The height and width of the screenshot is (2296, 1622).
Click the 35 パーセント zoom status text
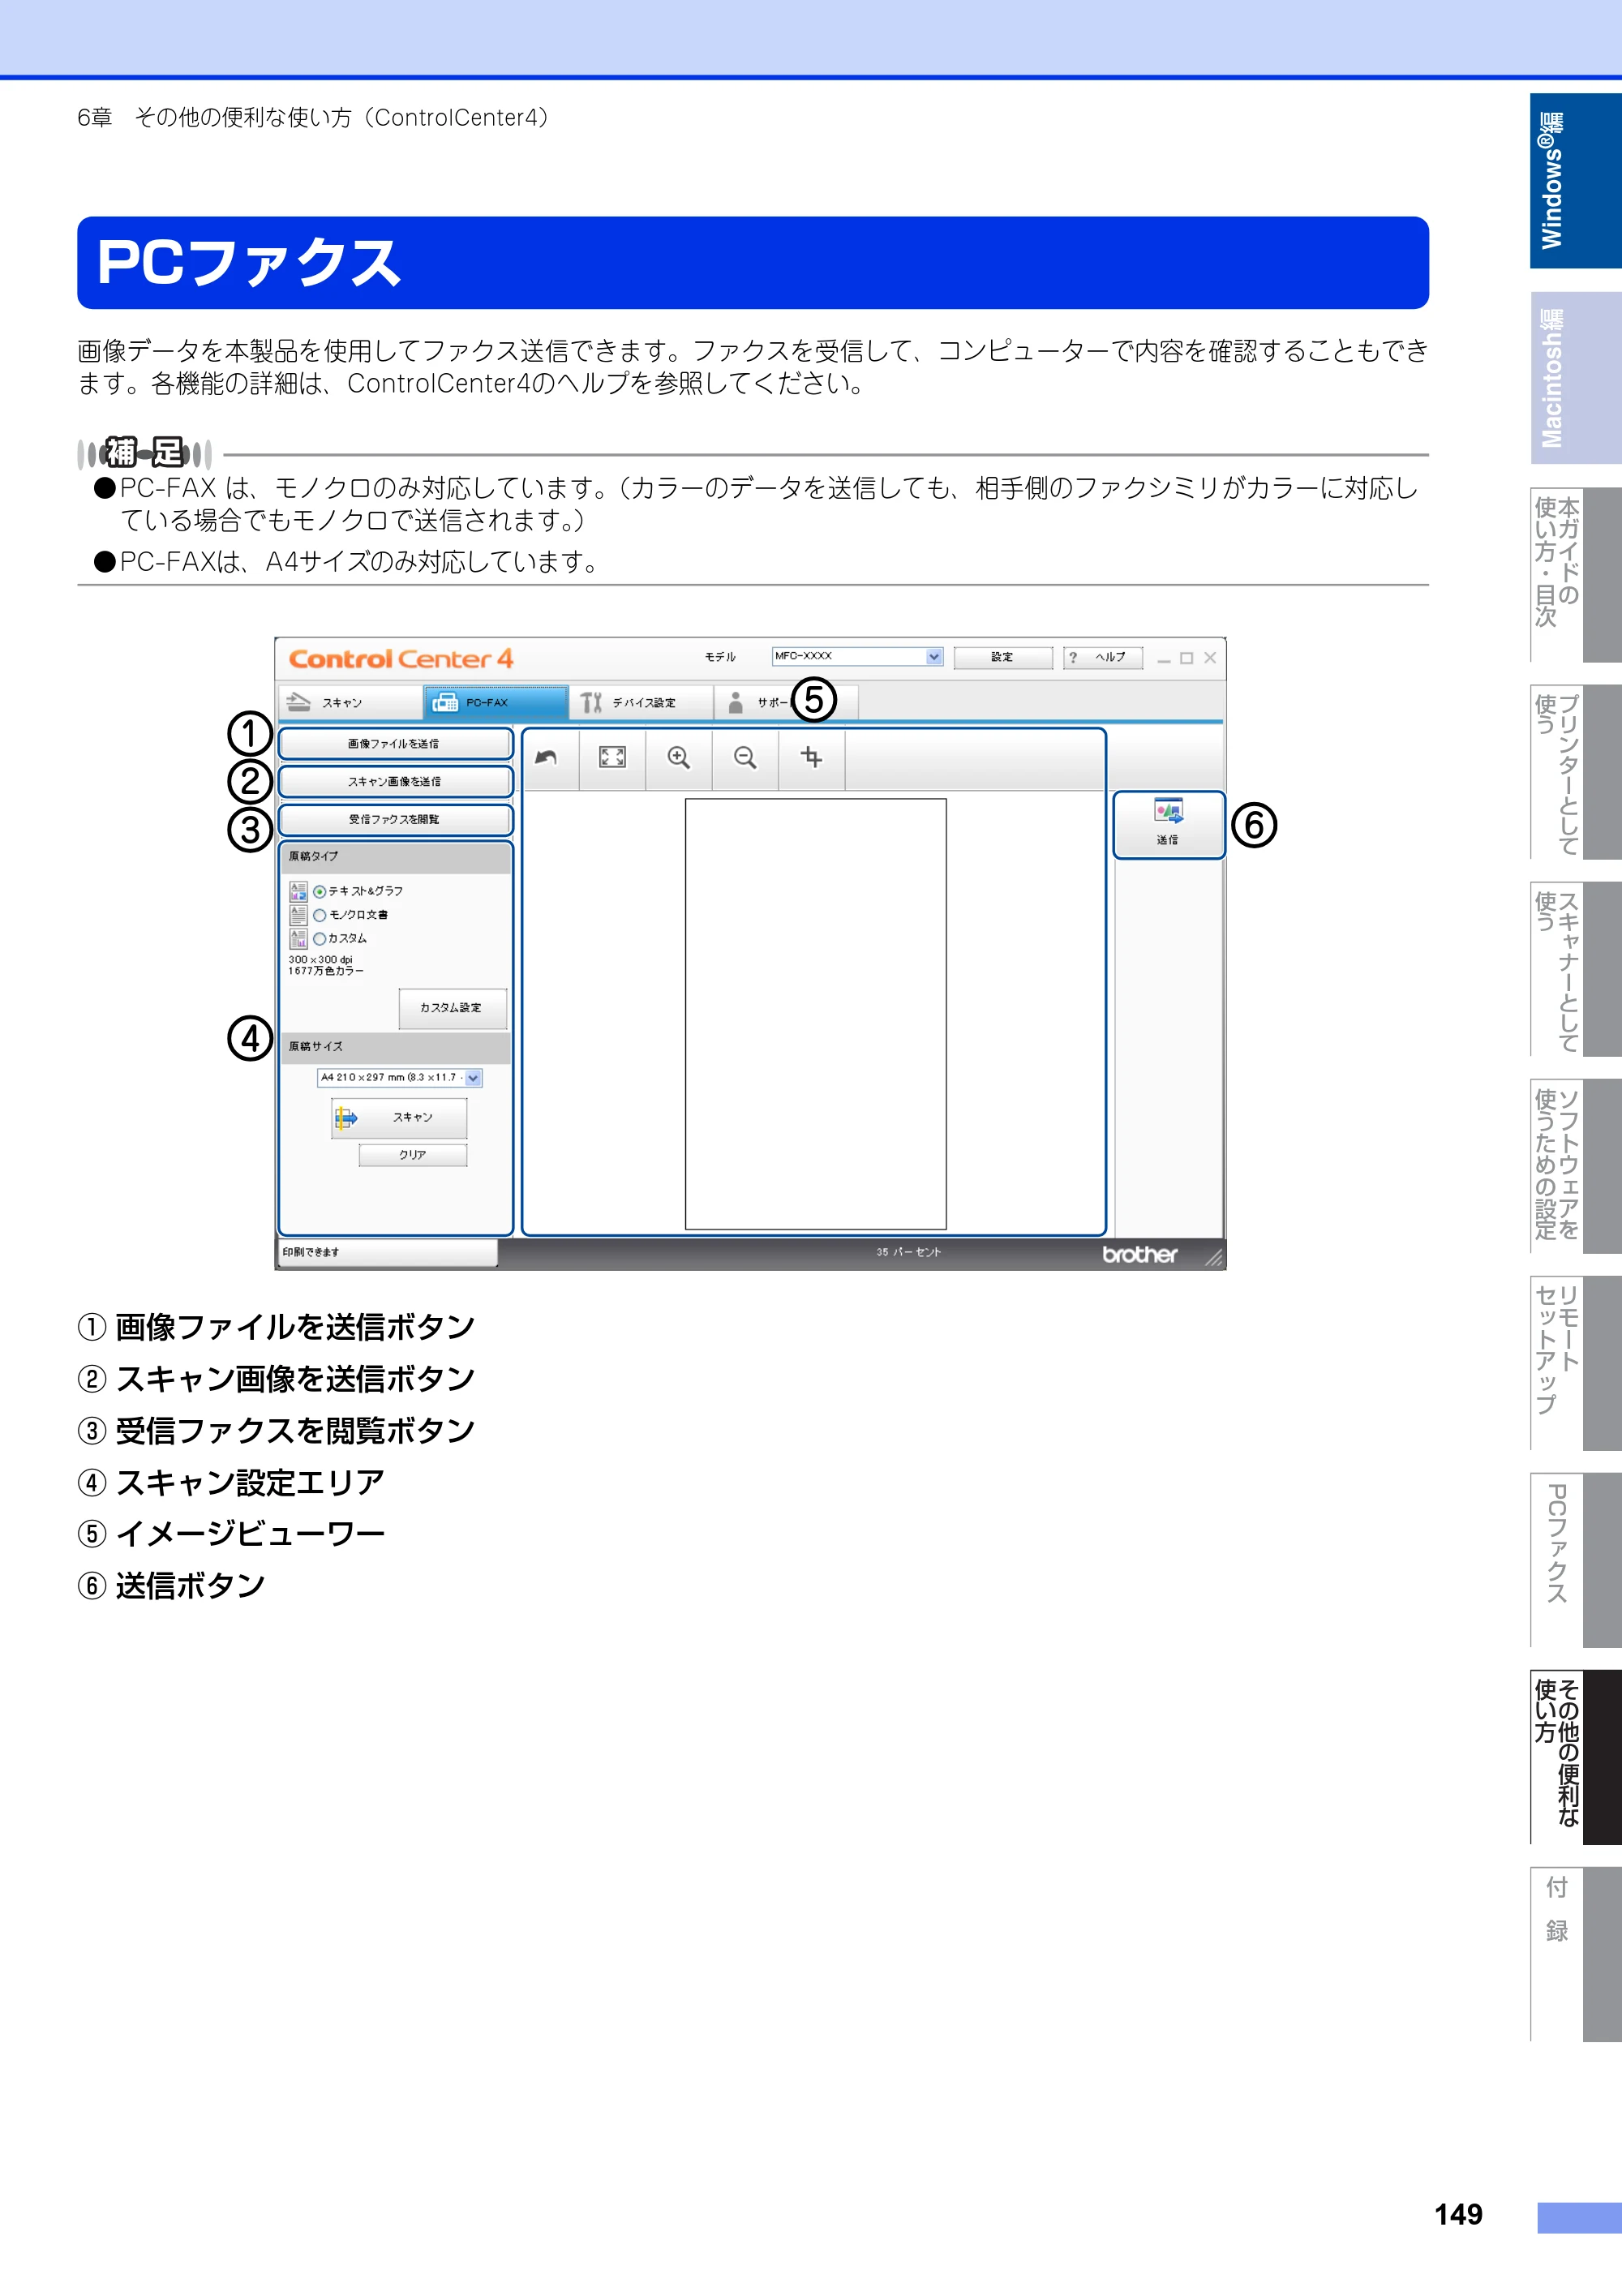(908, 1253)
